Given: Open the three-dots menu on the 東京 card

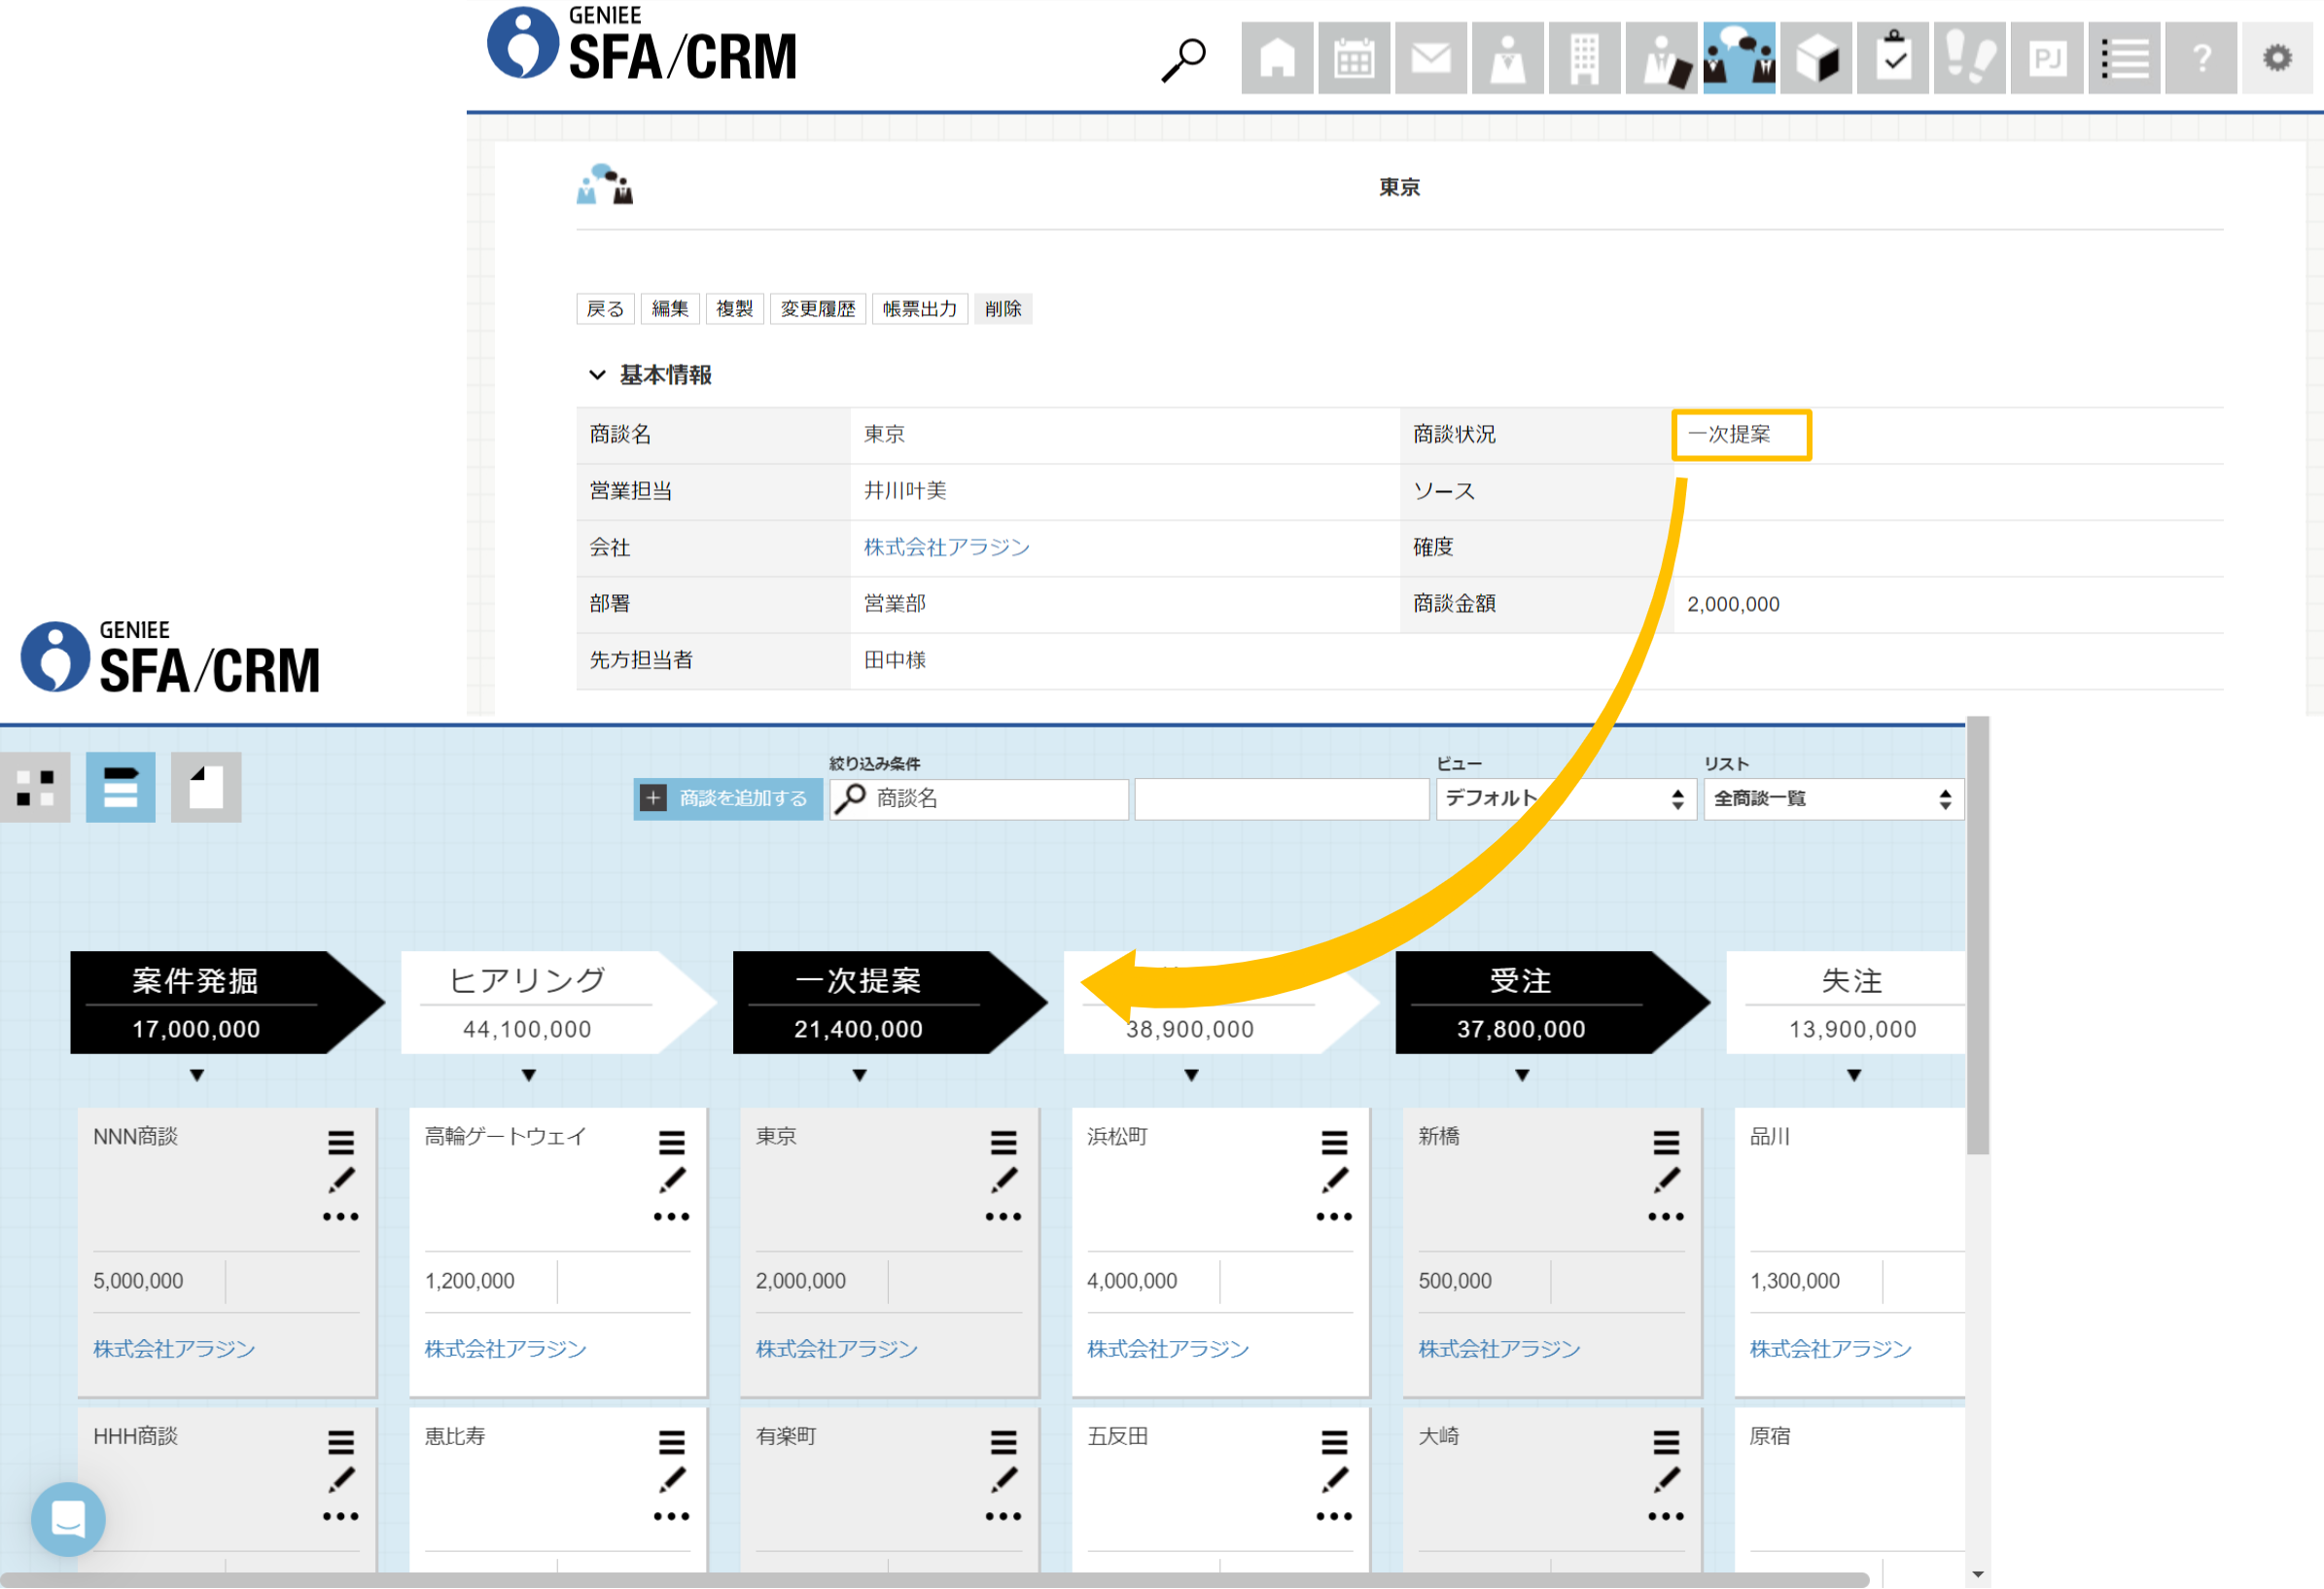Looking at the screenshot, I should click(1003, 1218).
